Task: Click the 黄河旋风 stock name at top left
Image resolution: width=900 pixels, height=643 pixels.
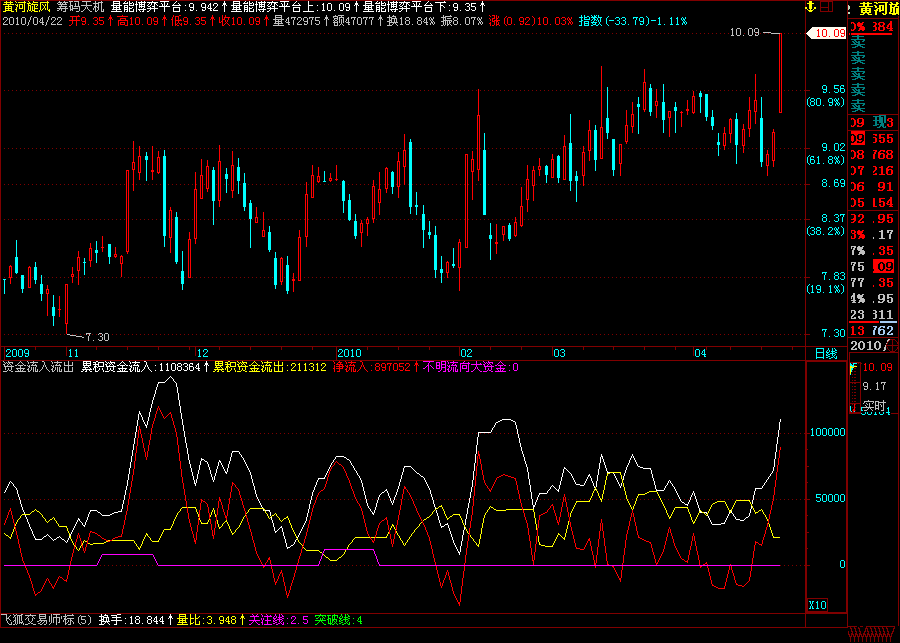Action: [26, 6]
